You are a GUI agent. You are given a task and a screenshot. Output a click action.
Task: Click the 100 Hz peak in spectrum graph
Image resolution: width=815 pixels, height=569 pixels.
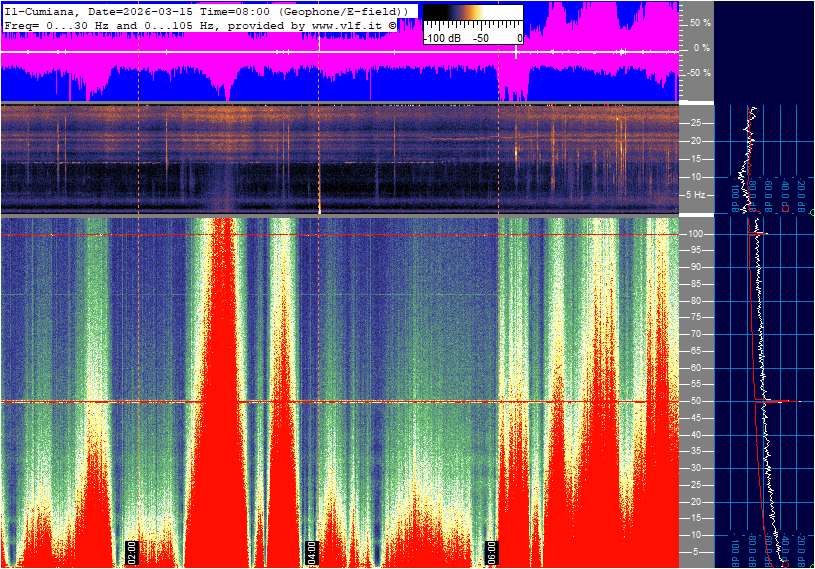coord(759,233)
